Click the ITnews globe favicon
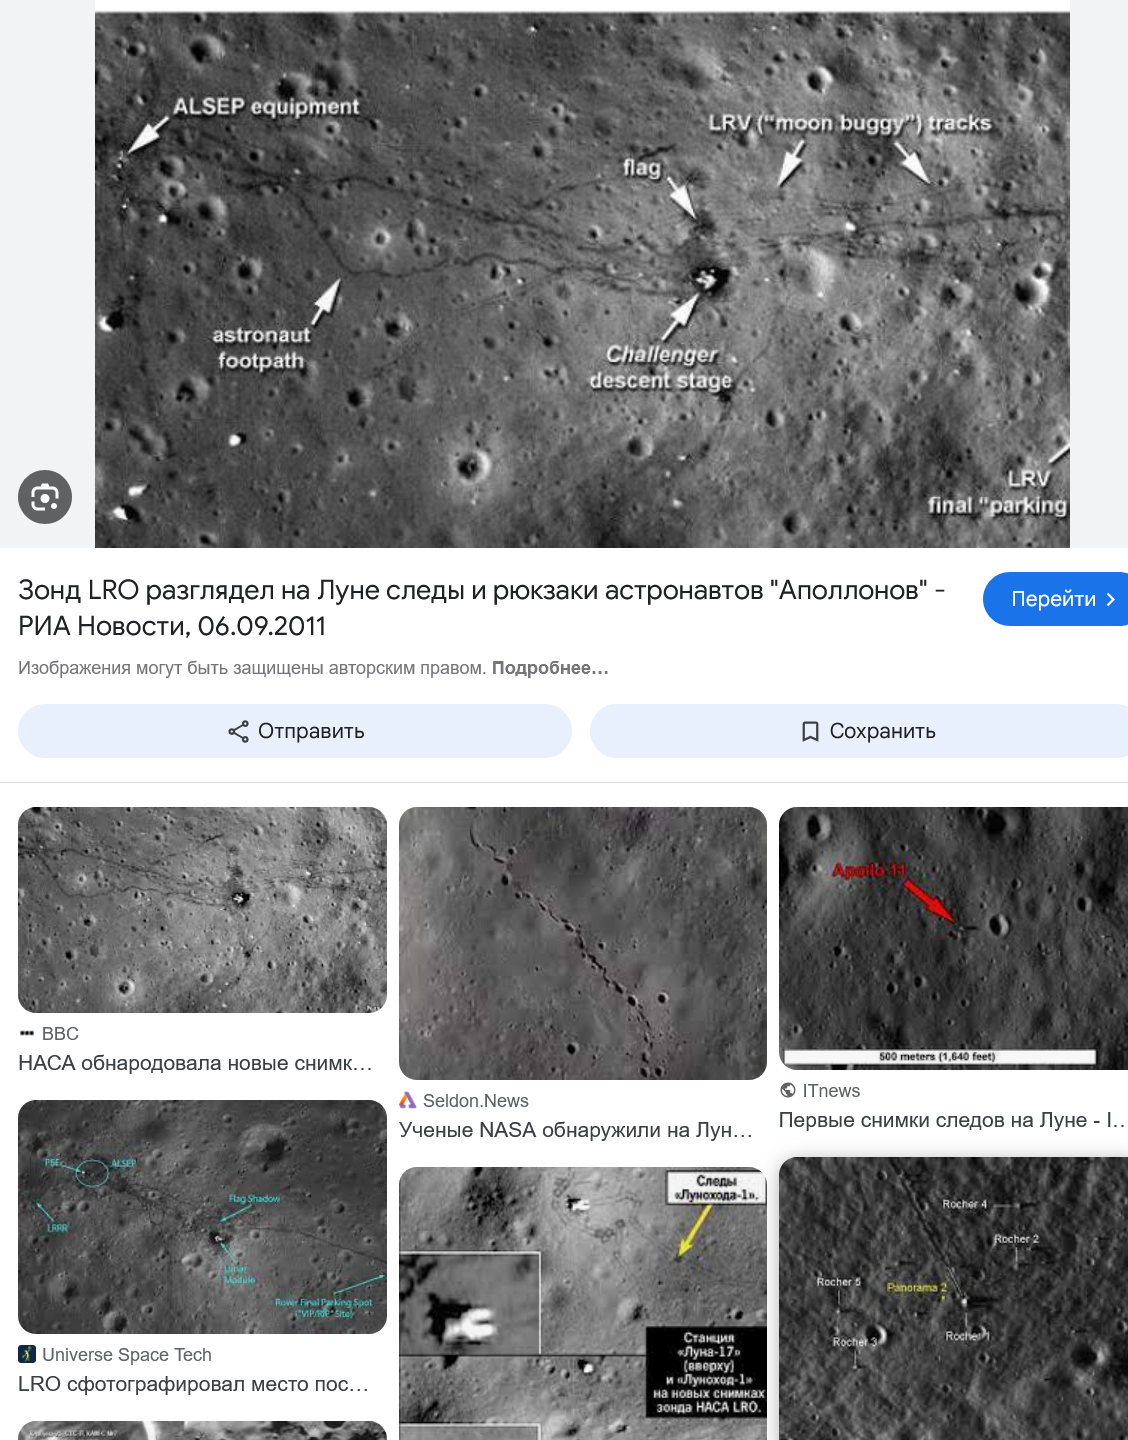 point(788,1091)
